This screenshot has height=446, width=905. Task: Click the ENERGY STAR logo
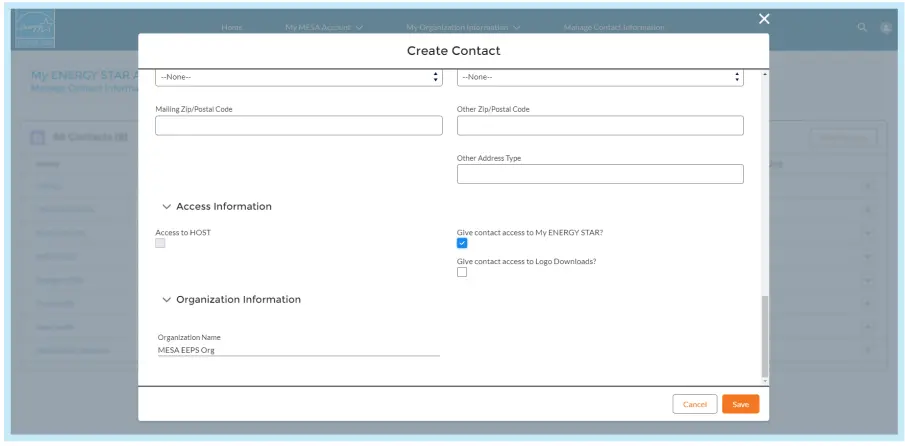35,28
